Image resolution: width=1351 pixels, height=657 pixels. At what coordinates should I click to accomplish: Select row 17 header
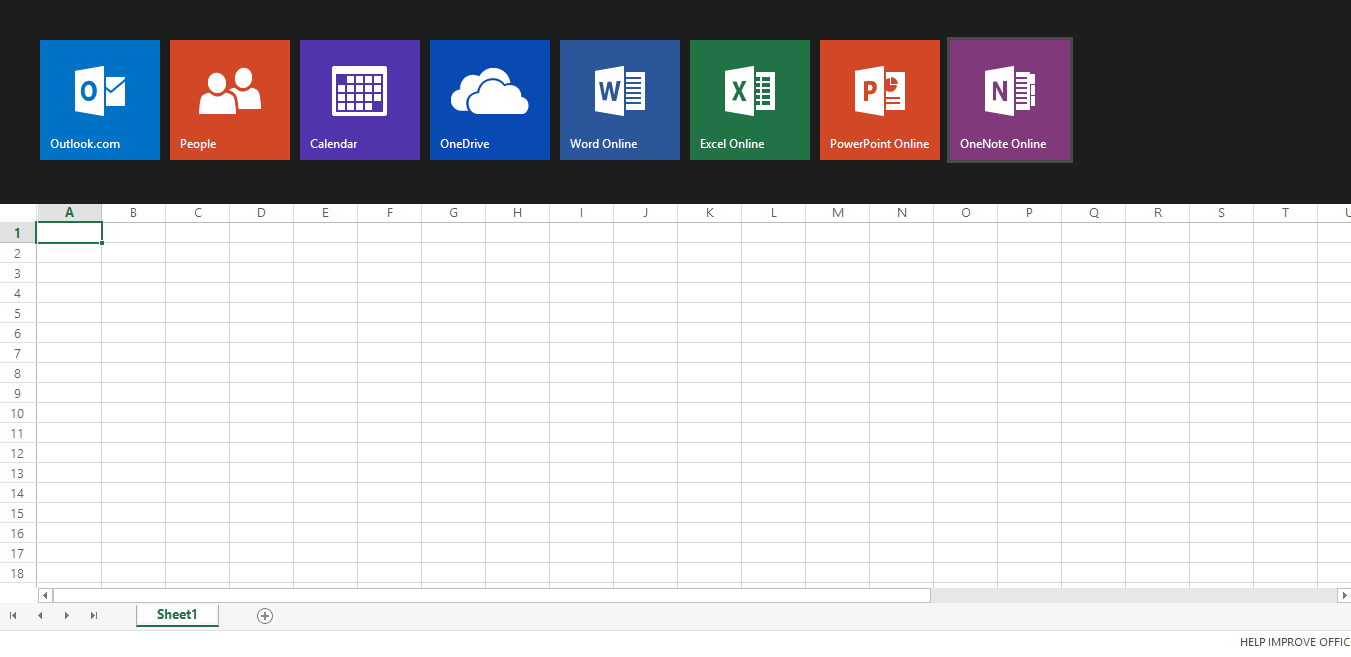pos(18,553)
